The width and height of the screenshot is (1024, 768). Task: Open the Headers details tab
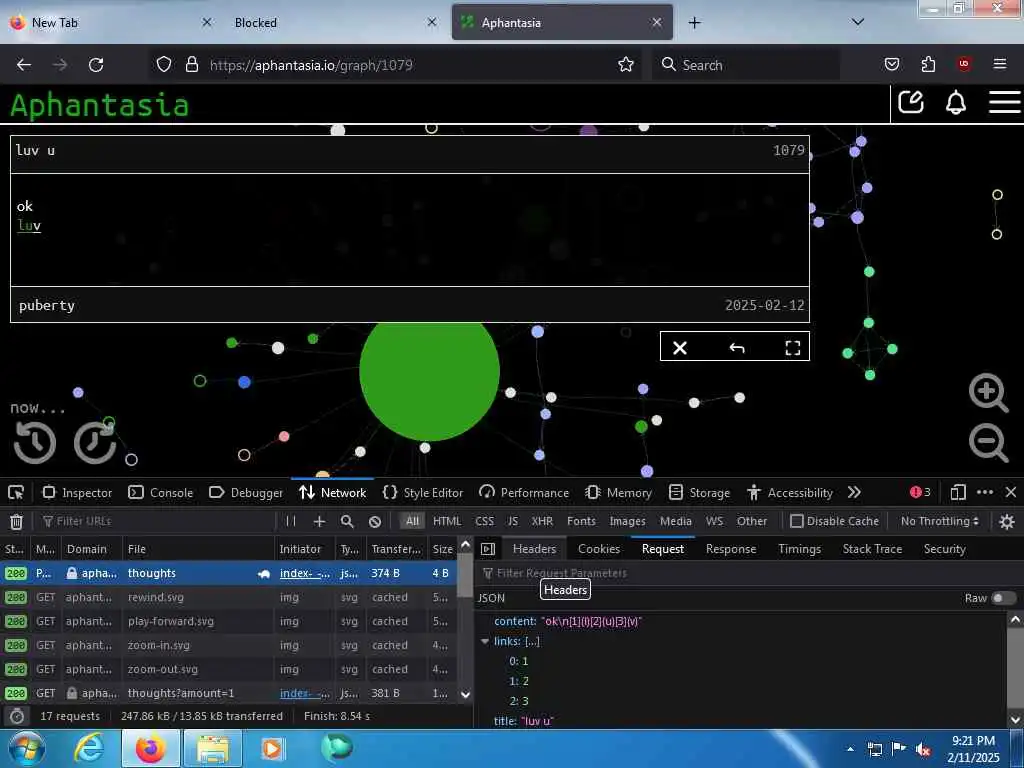click(534, 549)
